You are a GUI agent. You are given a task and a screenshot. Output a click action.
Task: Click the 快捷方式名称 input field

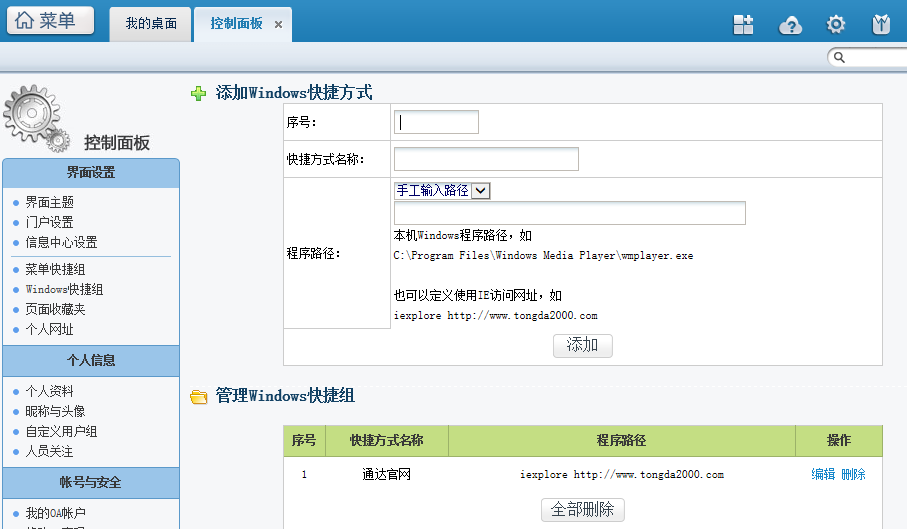click(486, 159)
